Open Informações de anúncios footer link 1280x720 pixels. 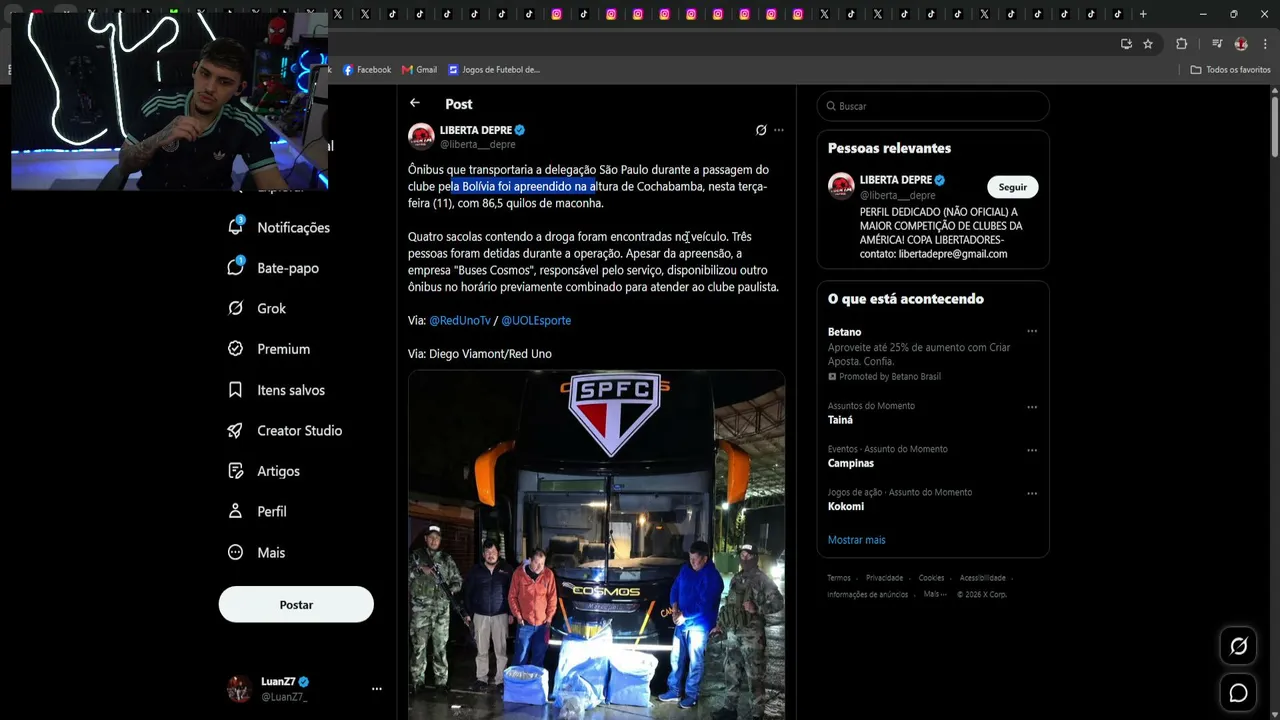(867, 595)
